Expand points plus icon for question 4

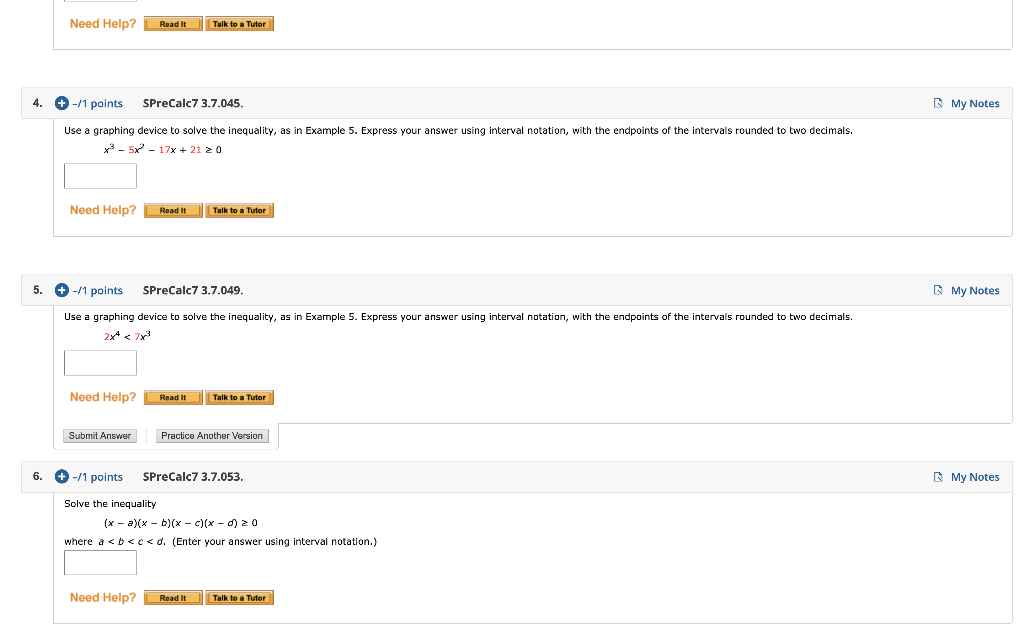pyautogui.click(x=61, y=103)
